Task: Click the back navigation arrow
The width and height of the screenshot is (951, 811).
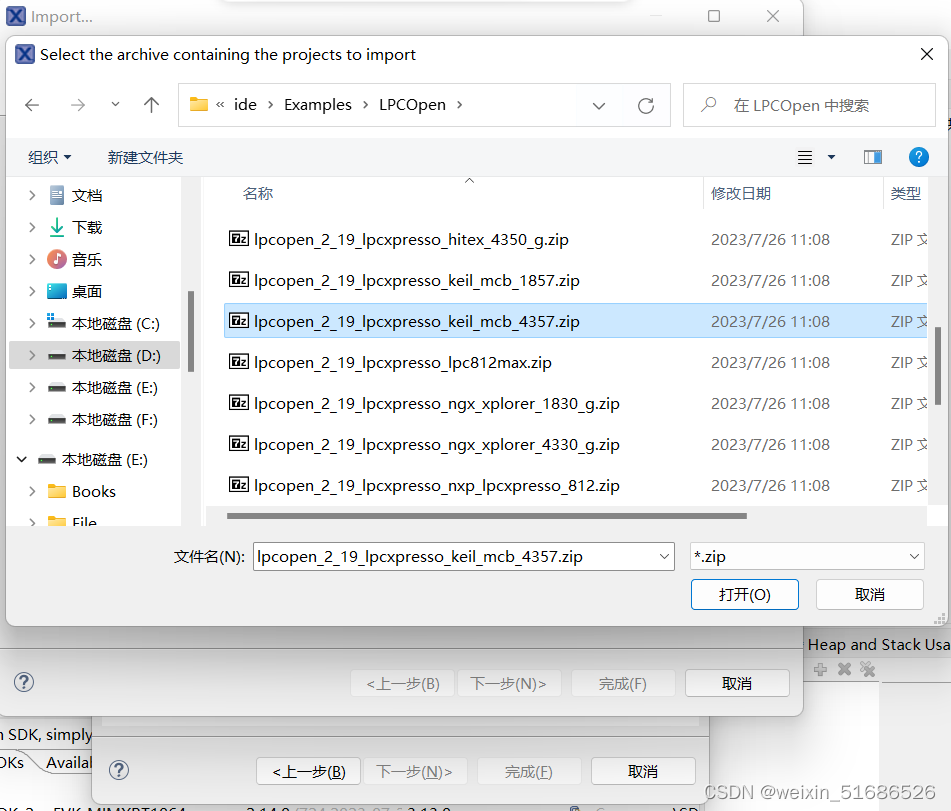Action: tap(31, 104)
